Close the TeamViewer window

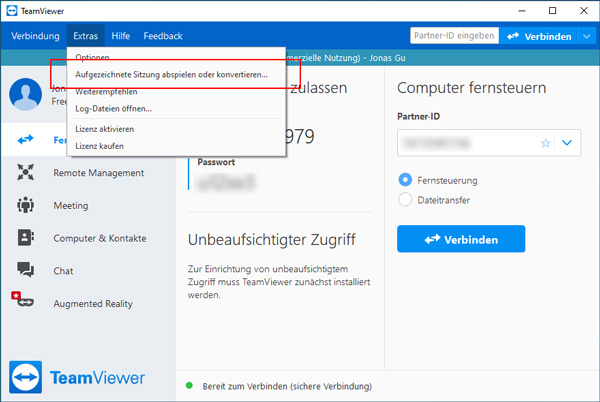pyautogui.click(x=584, y=11)
